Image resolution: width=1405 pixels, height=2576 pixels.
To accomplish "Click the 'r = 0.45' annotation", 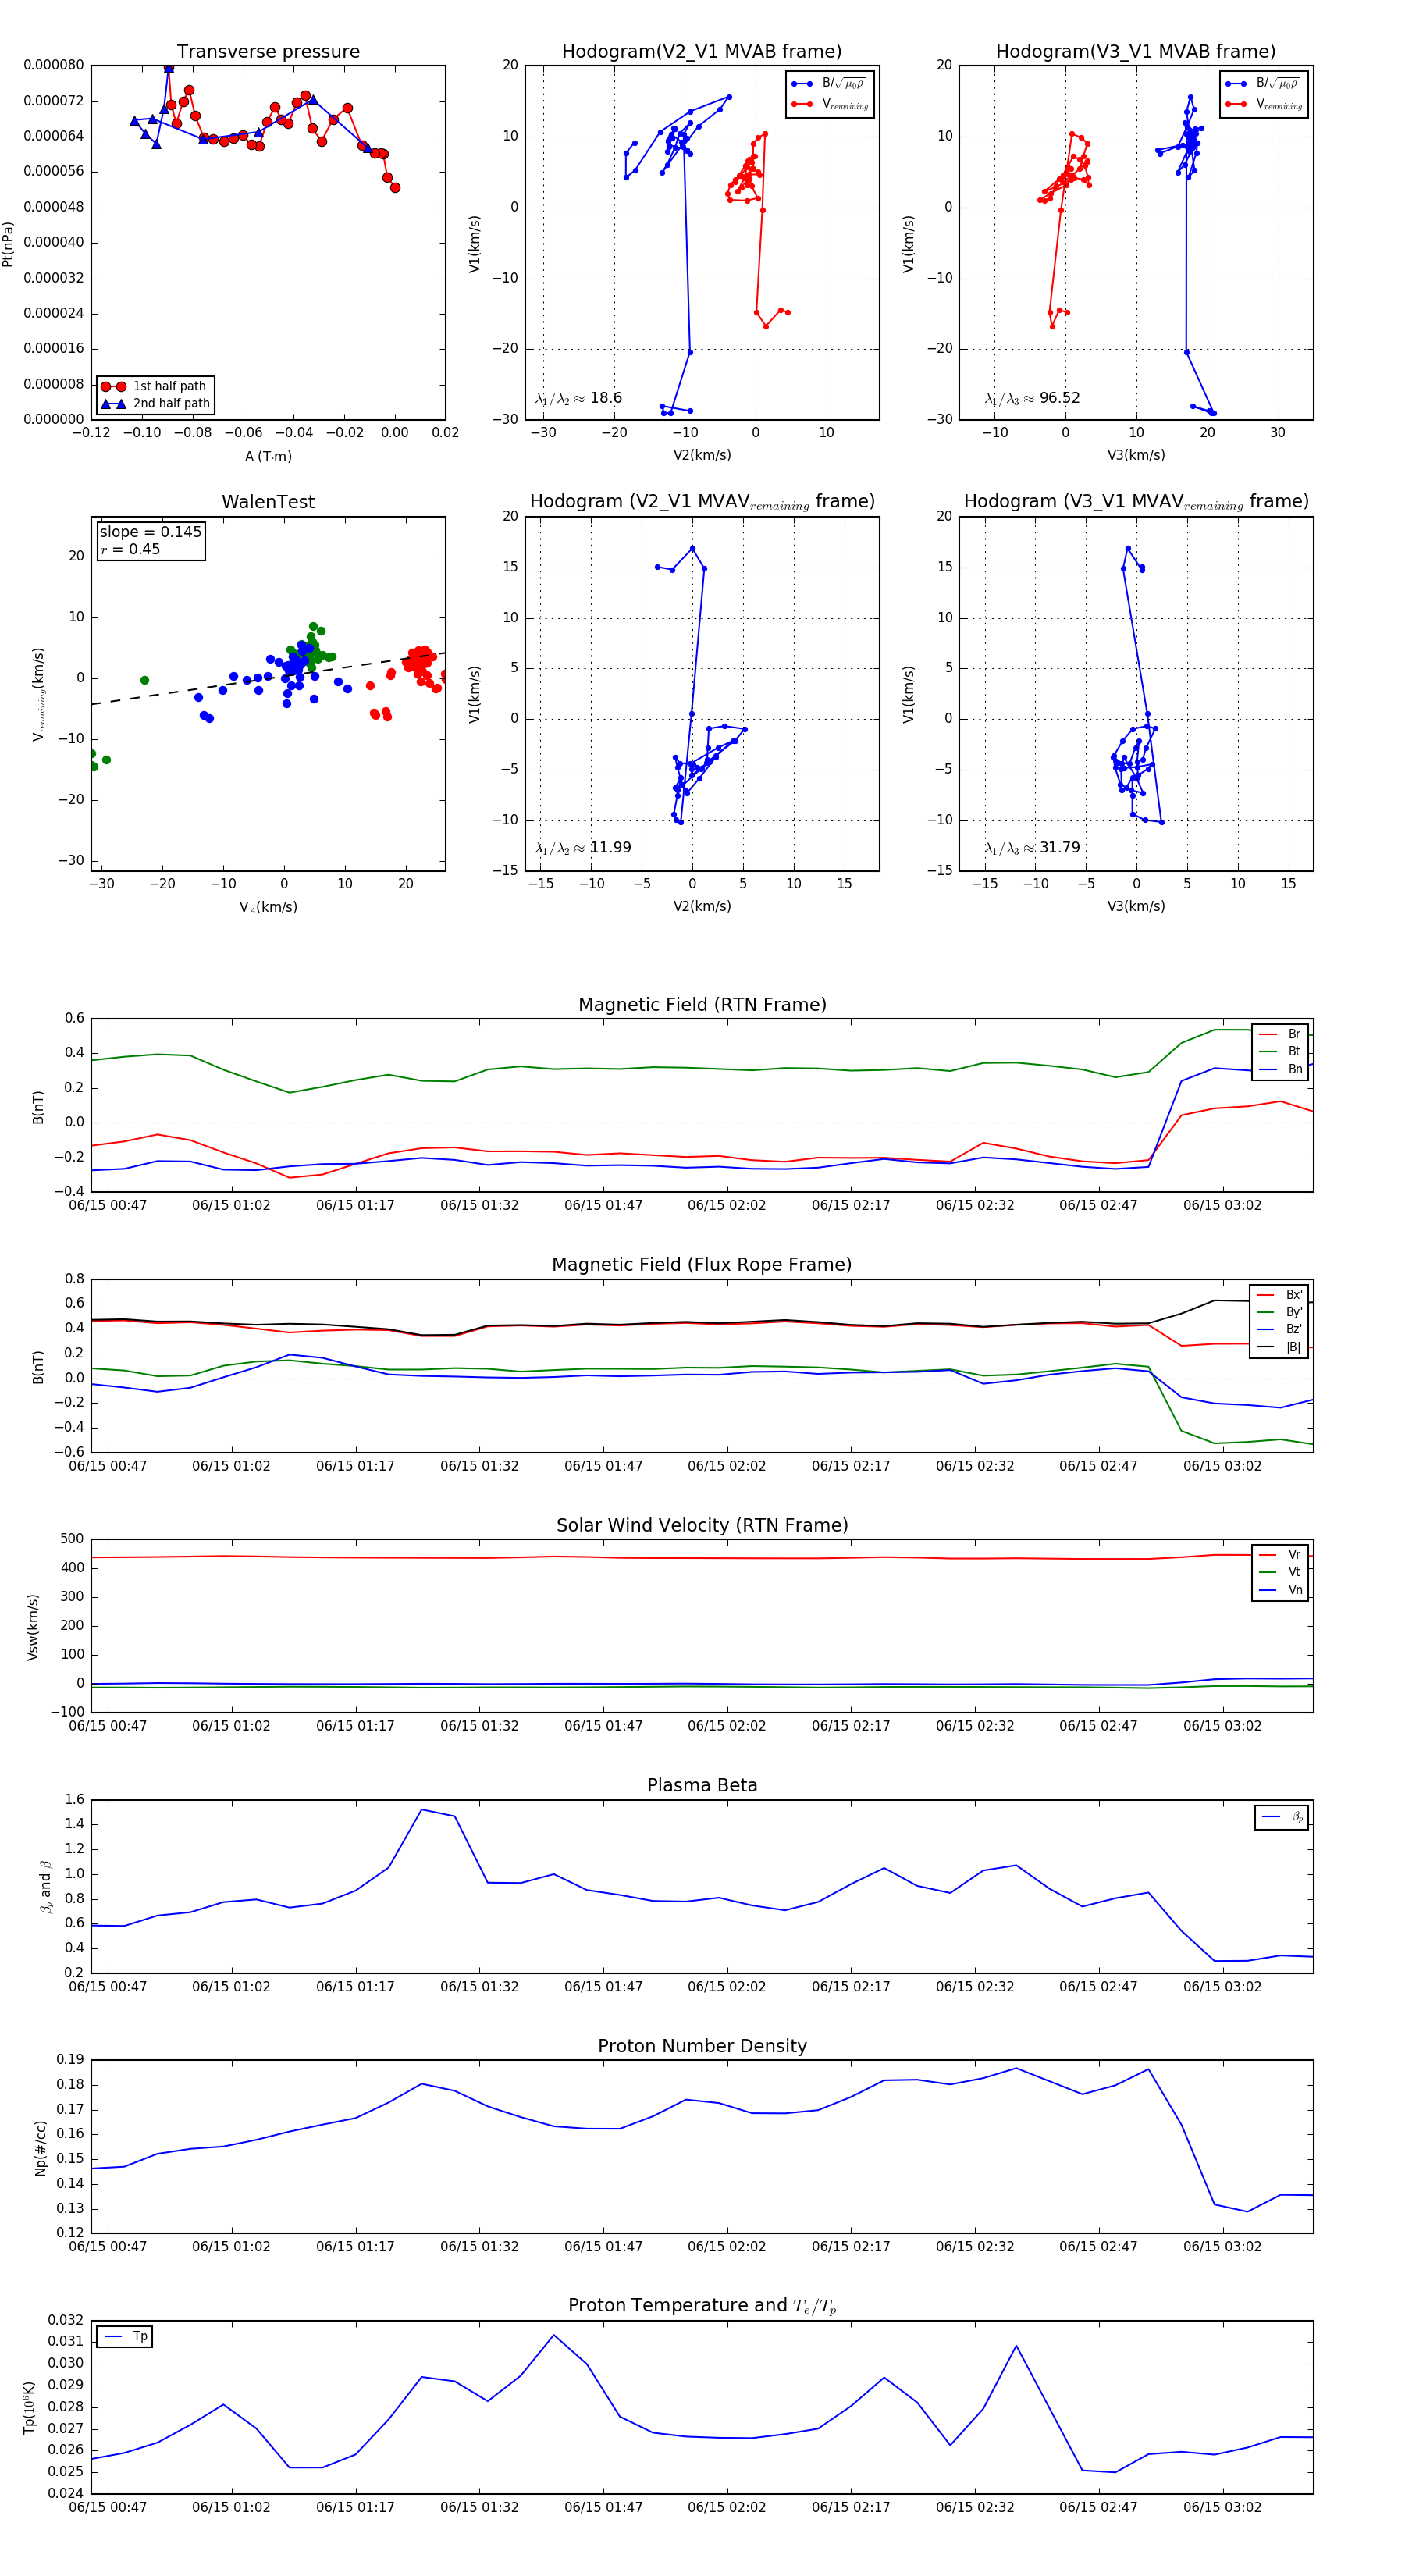I will (130, 549).
